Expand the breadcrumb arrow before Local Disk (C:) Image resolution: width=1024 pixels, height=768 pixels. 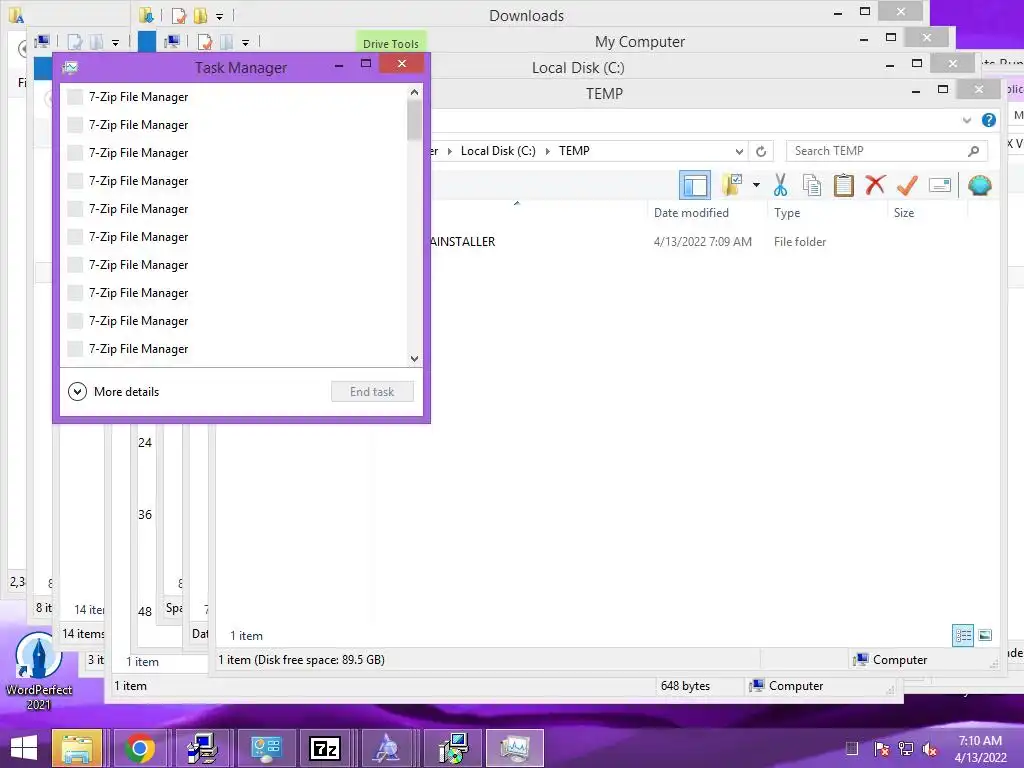(x=449, y=152)
